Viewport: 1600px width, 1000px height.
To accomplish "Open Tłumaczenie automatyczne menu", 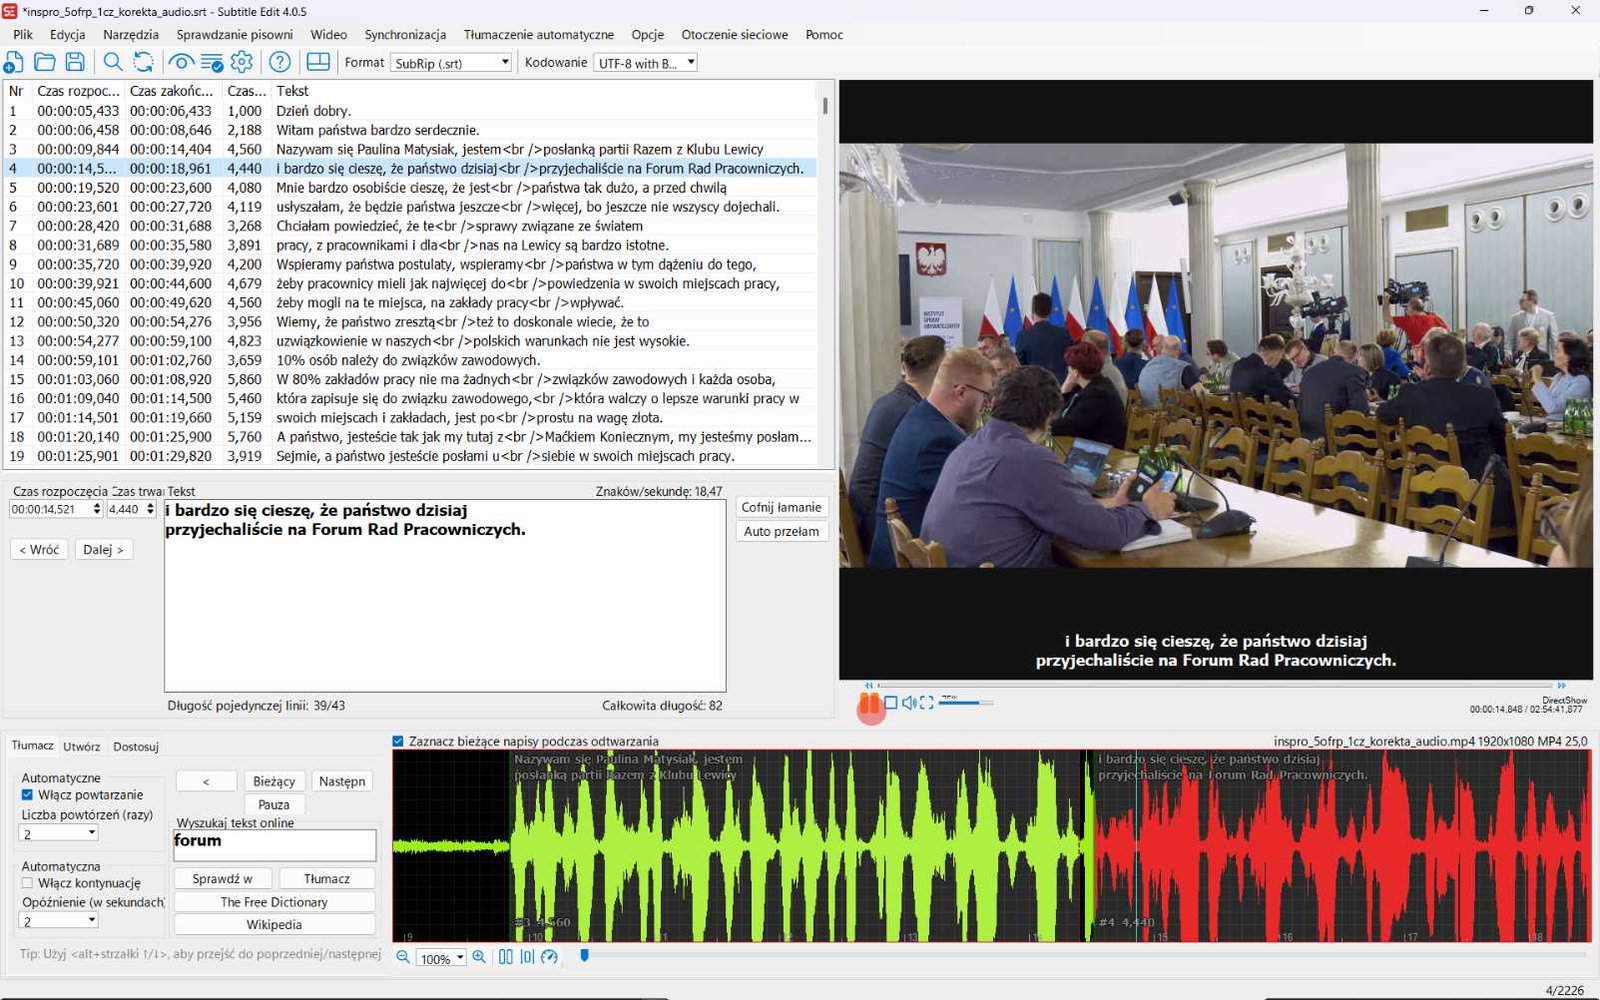I will point(539,34).
